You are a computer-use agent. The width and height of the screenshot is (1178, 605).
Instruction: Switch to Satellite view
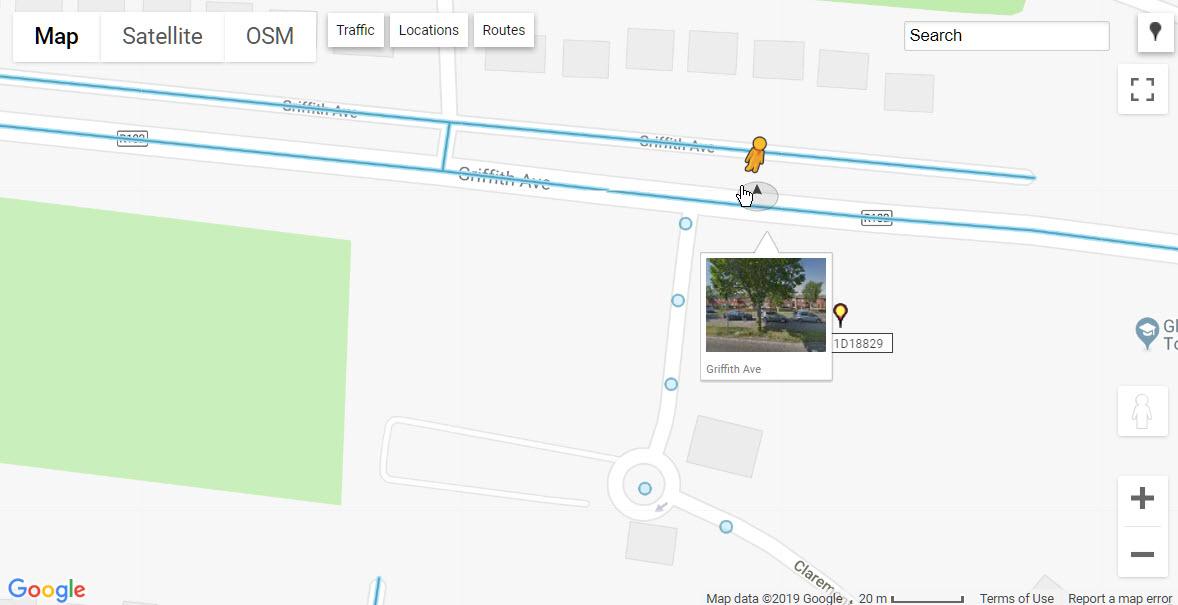tap(162, 36)
